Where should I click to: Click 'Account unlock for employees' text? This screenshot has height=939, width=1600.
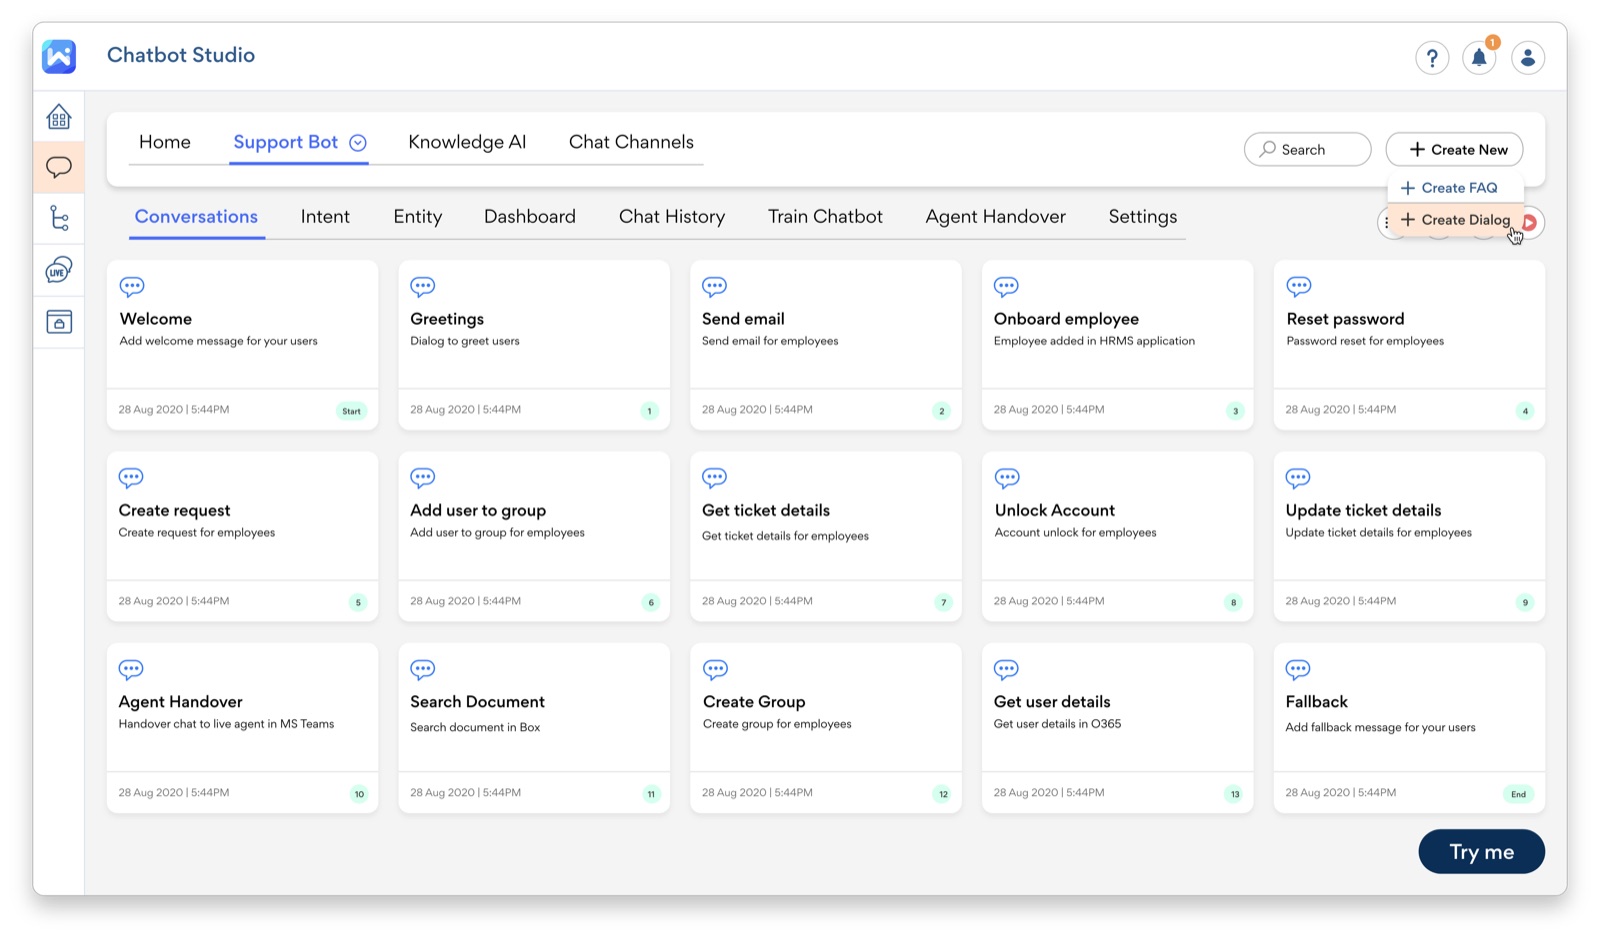[x=1075, y=533]
